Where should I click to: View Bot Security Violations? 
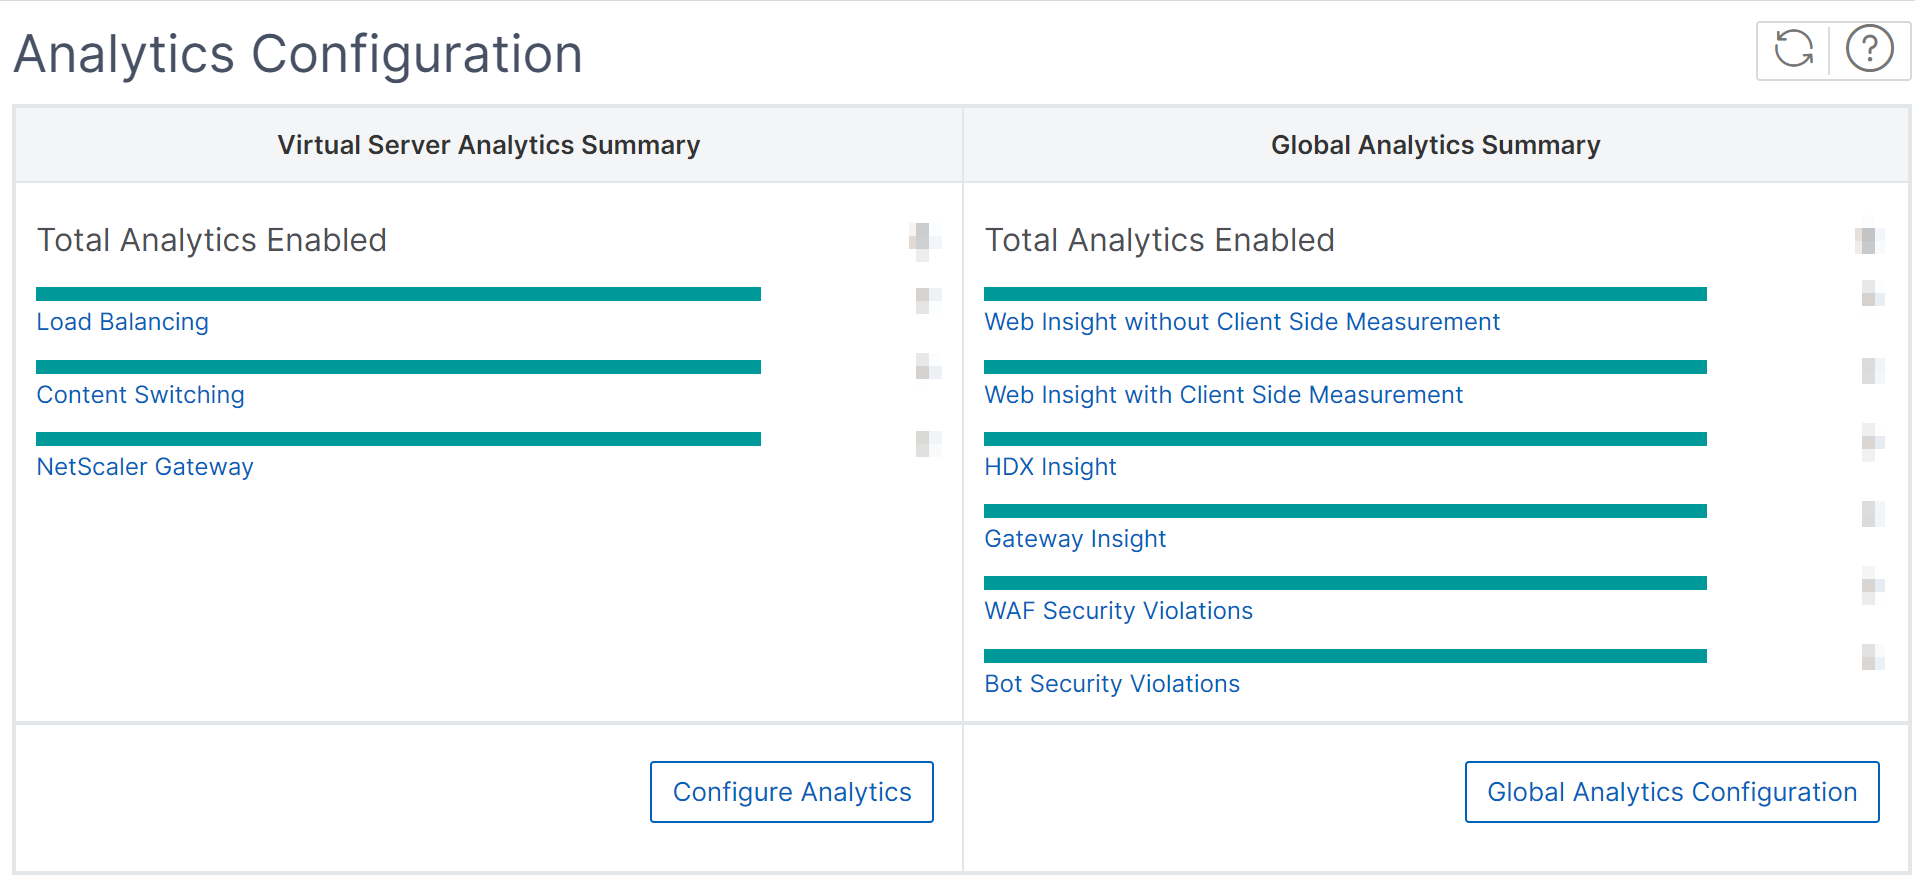pyautogui.click(x=1112, y=684)
